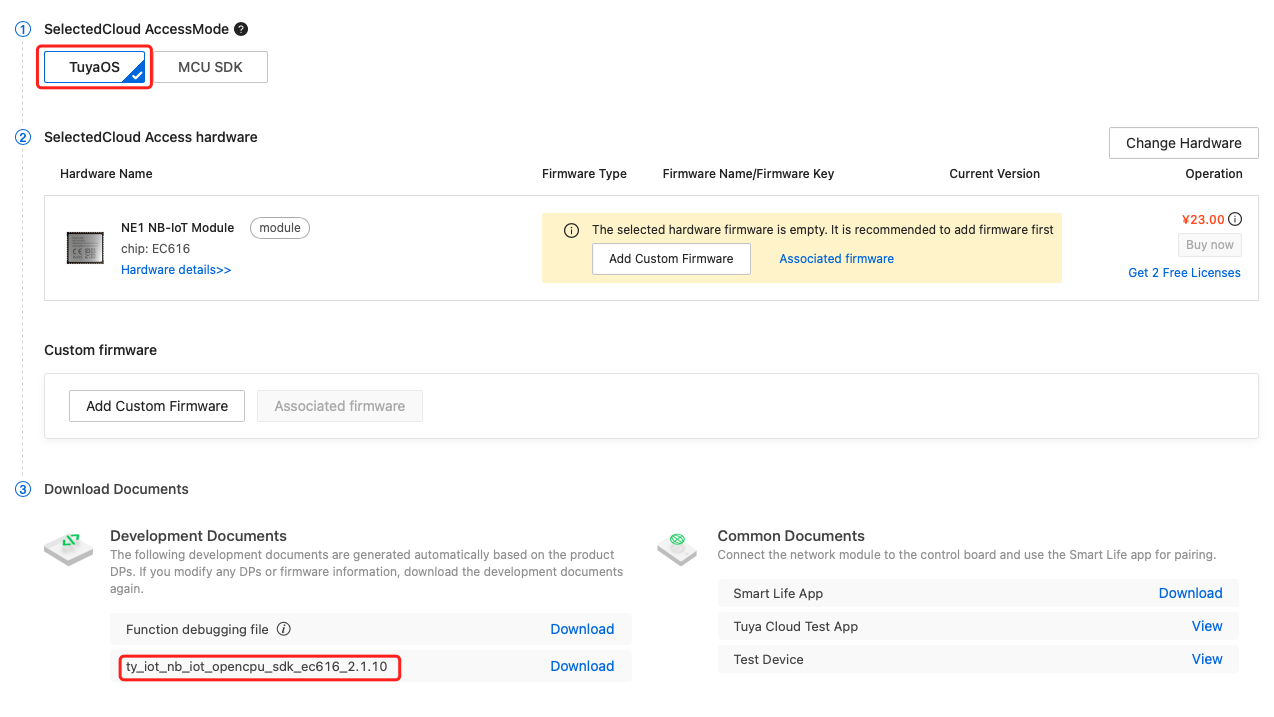Download the Function debugging file
The width and height of the screenshot is (1274, 717).
click(582, 629)
